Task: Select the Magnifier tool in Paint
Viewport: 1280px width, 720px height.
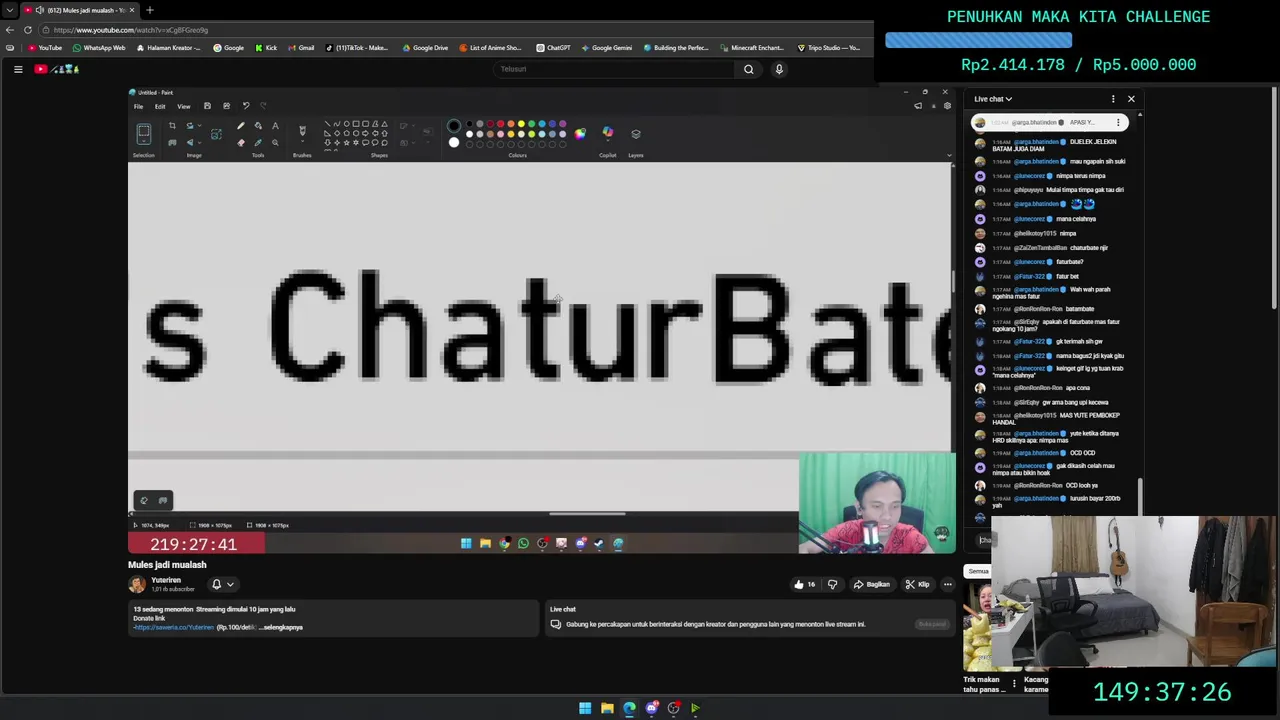Action: pos(275,142)
